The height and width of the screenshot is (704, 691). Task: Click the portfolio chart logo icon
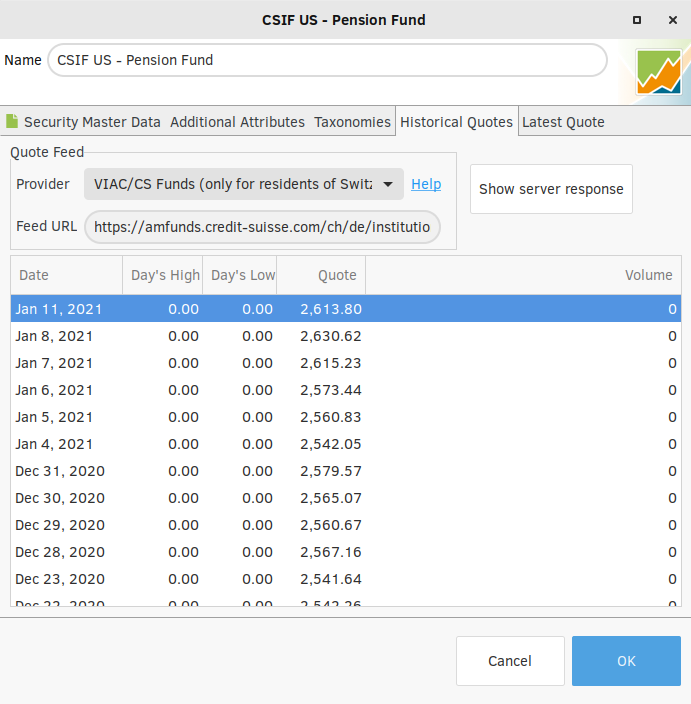click(659, 72)
